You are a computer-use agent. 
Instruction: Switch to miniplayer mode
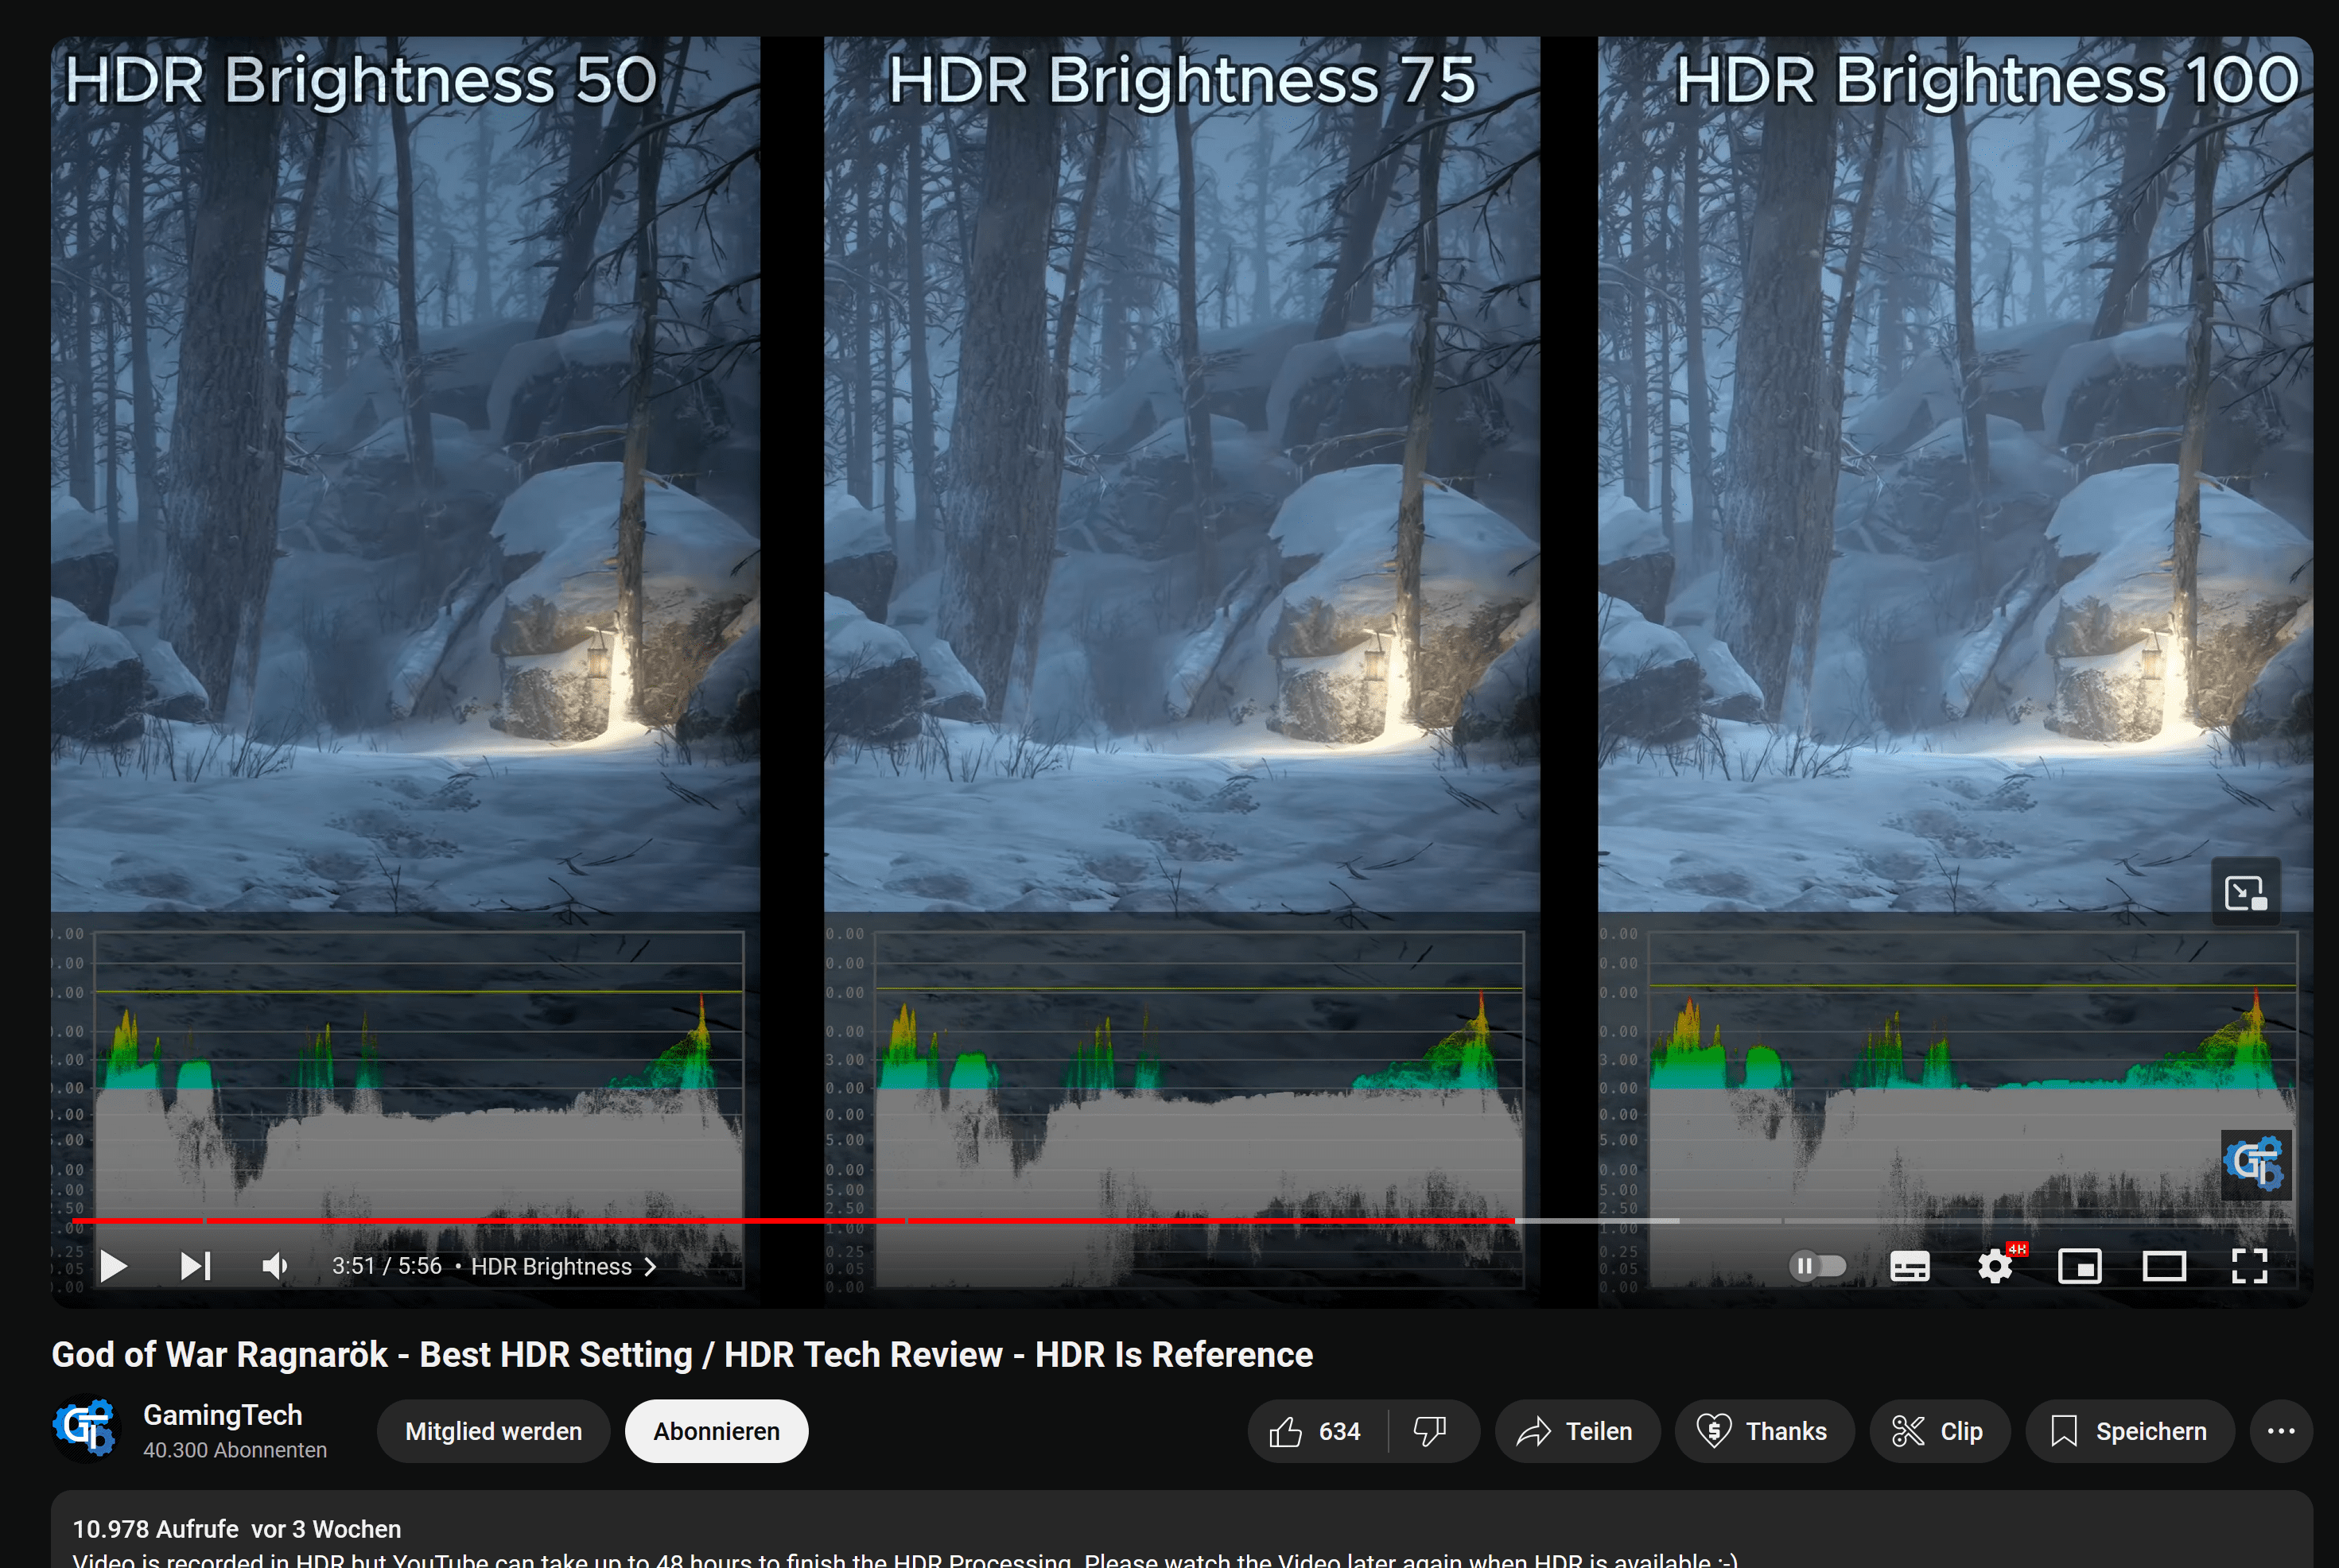(2079, 1267)
